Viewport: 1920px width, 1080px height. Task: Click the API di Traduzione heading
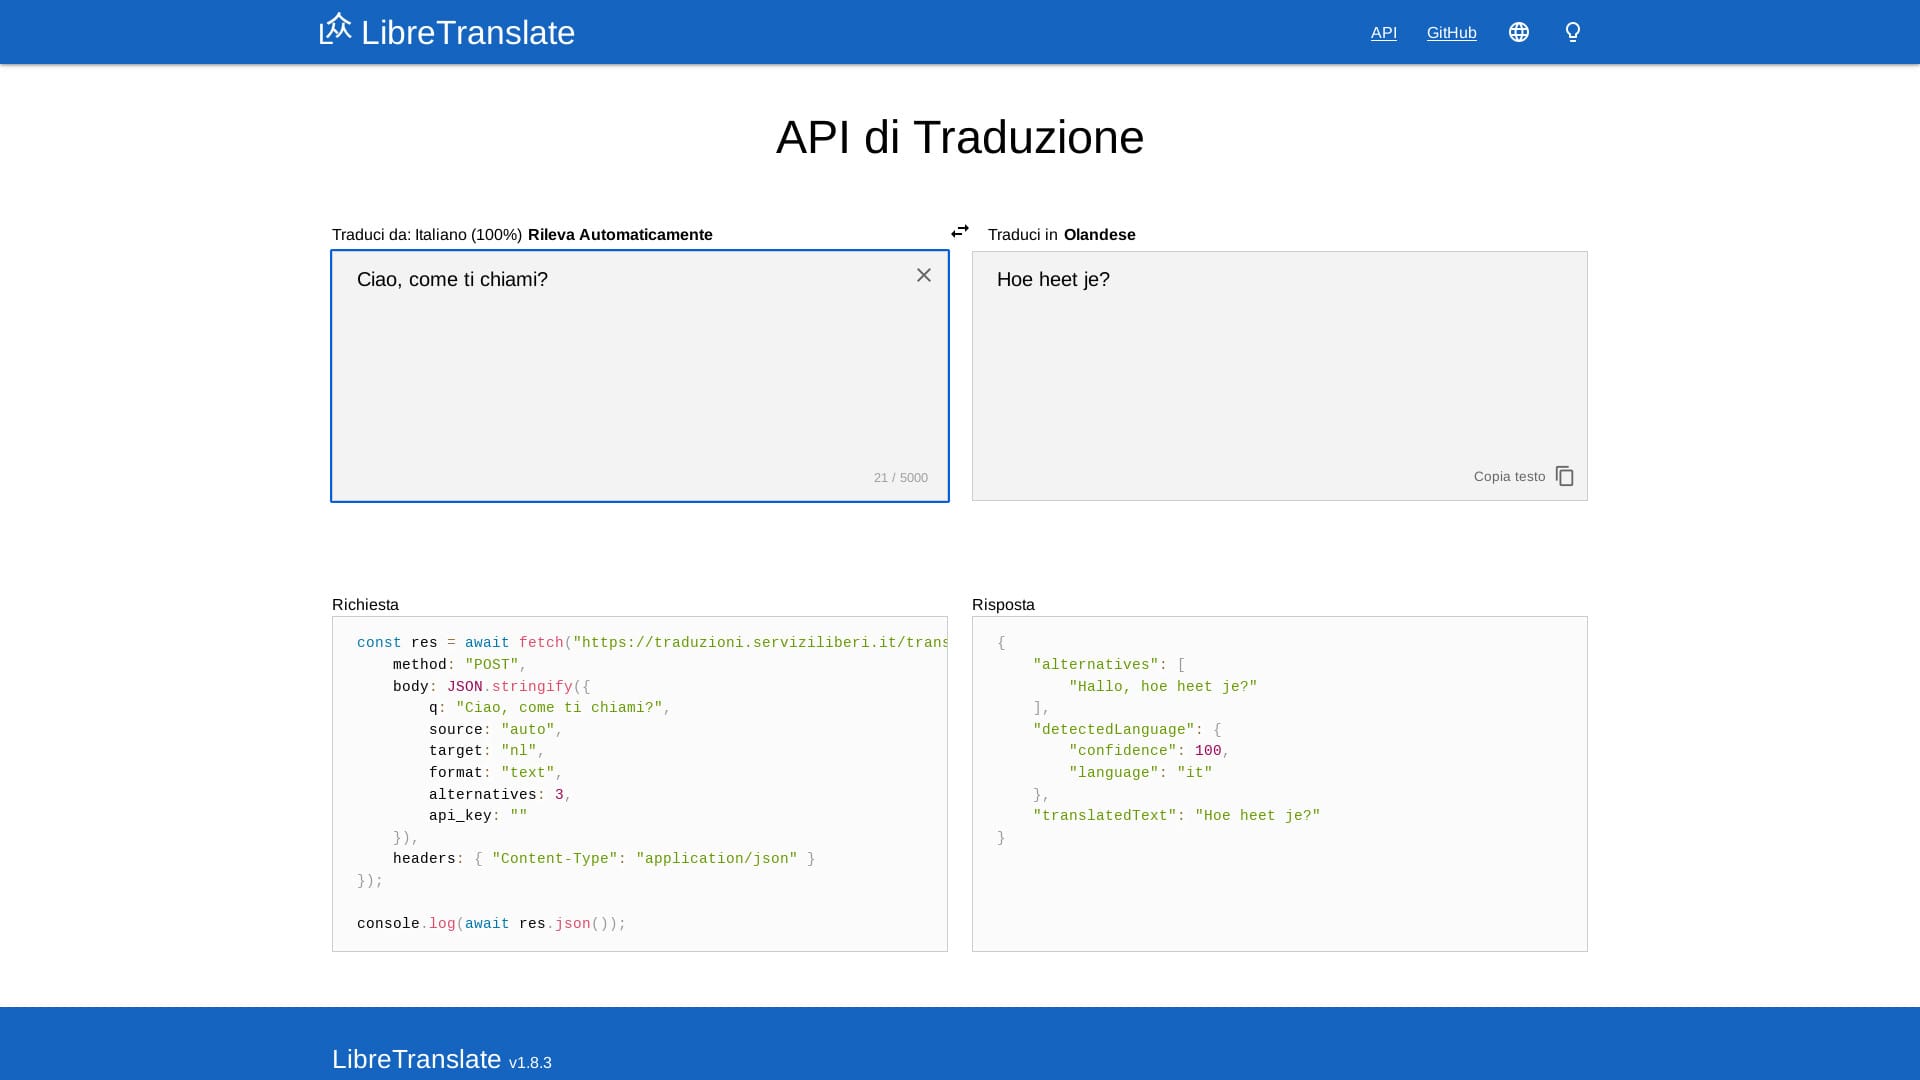[959, 138]
